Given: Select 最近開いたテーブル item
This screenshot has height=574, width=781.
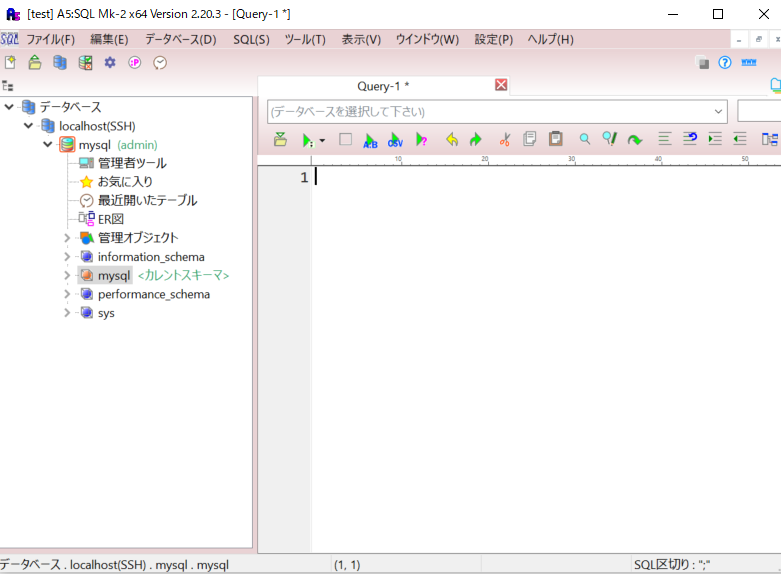Looking at the screenshot, I should (x=147, y=200).
